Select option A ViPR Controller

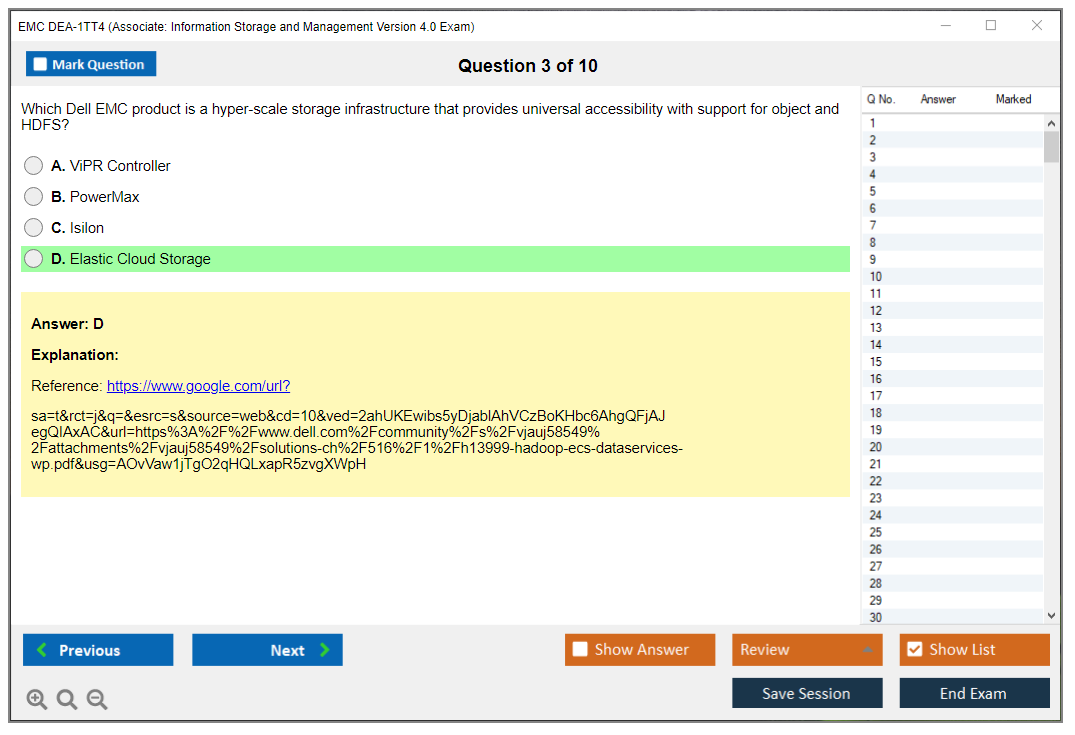[x=34, y=166]
